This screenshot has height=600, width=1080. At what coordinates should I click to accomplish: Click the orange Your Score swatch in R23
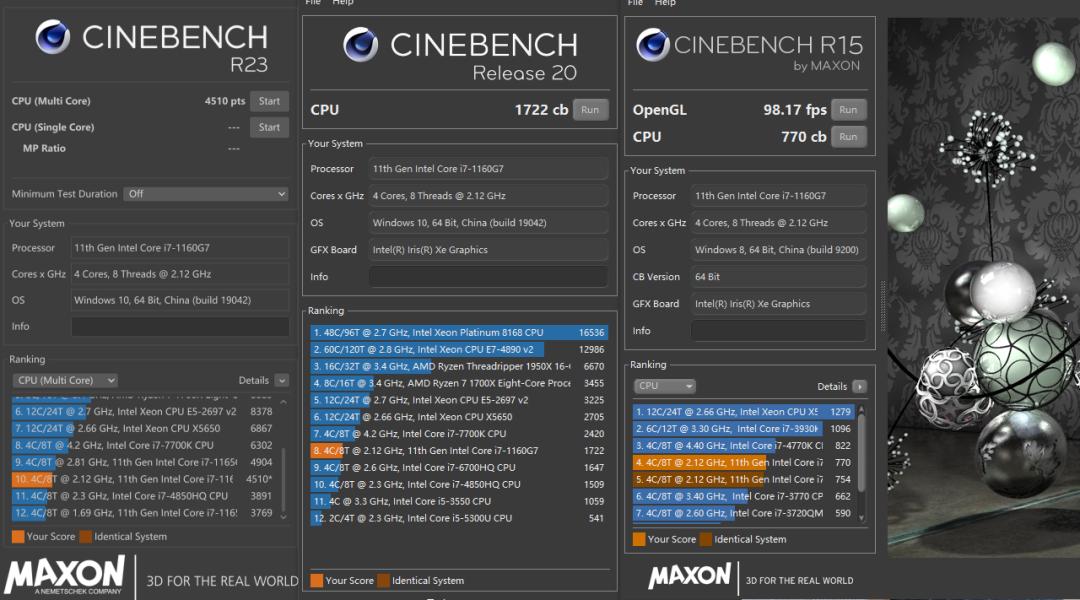tap(18, 536)
